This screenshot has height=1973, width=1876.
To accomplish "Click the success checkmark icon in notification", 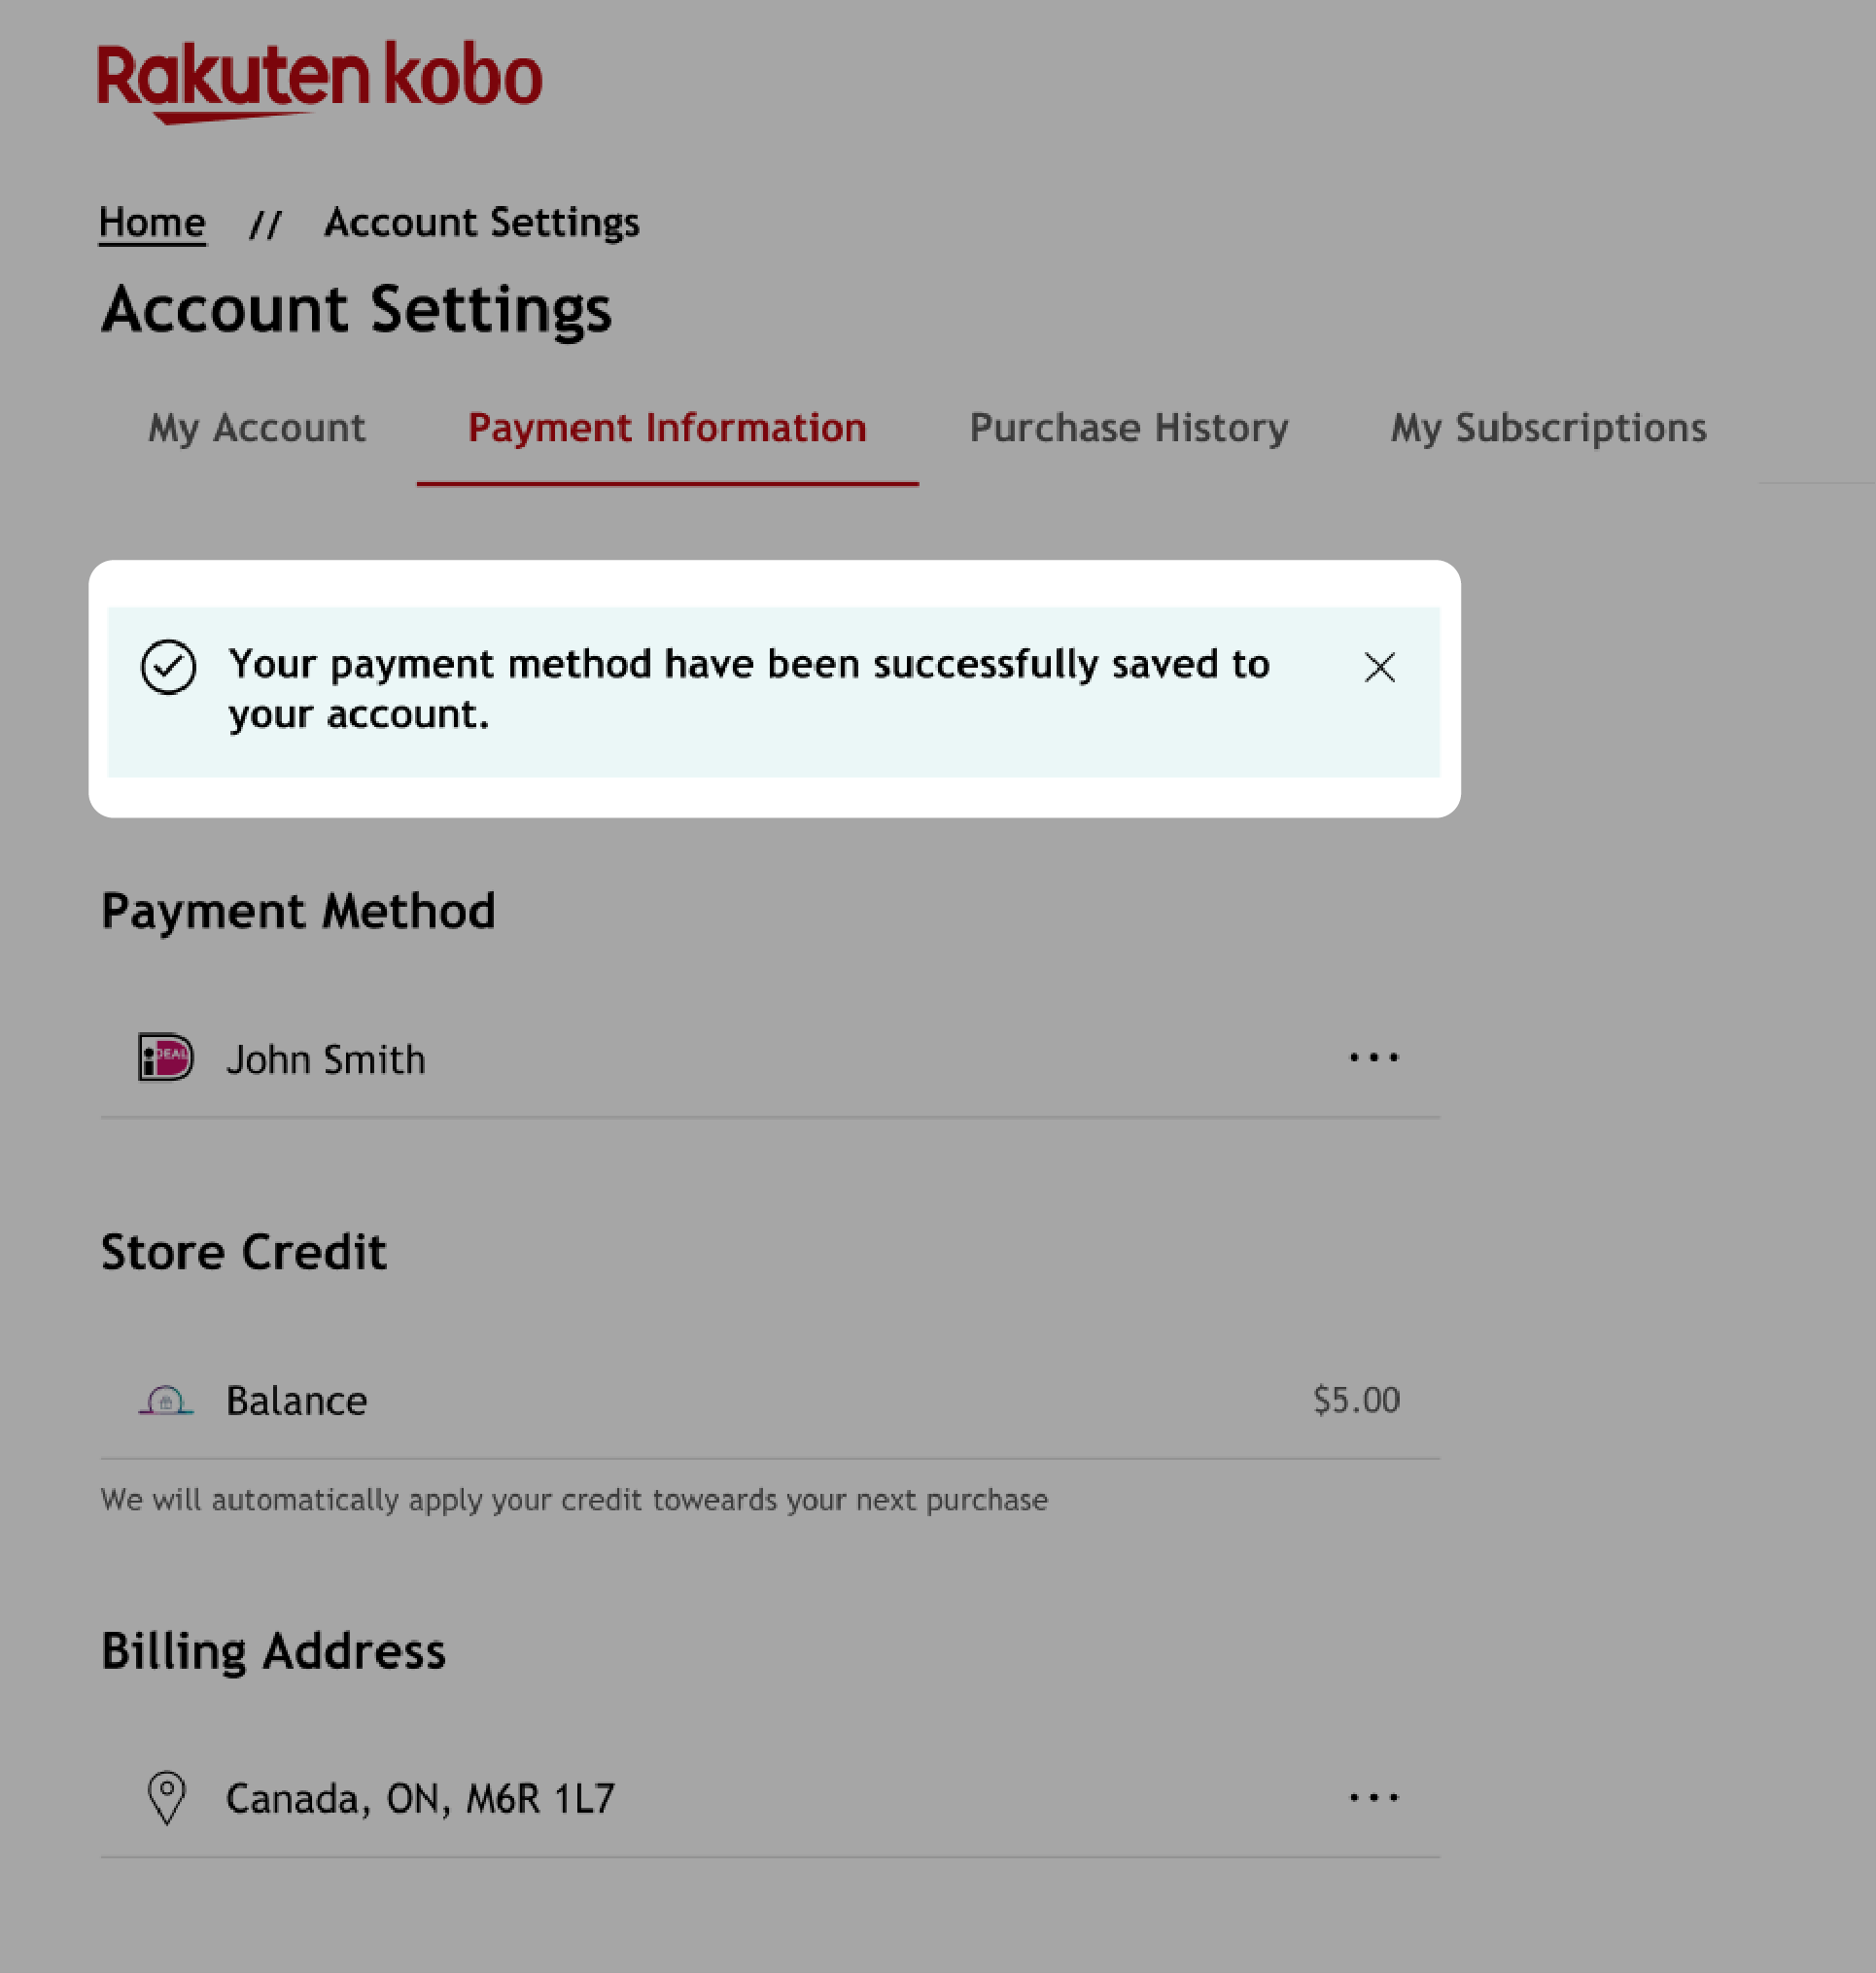I will coord(167,666).
